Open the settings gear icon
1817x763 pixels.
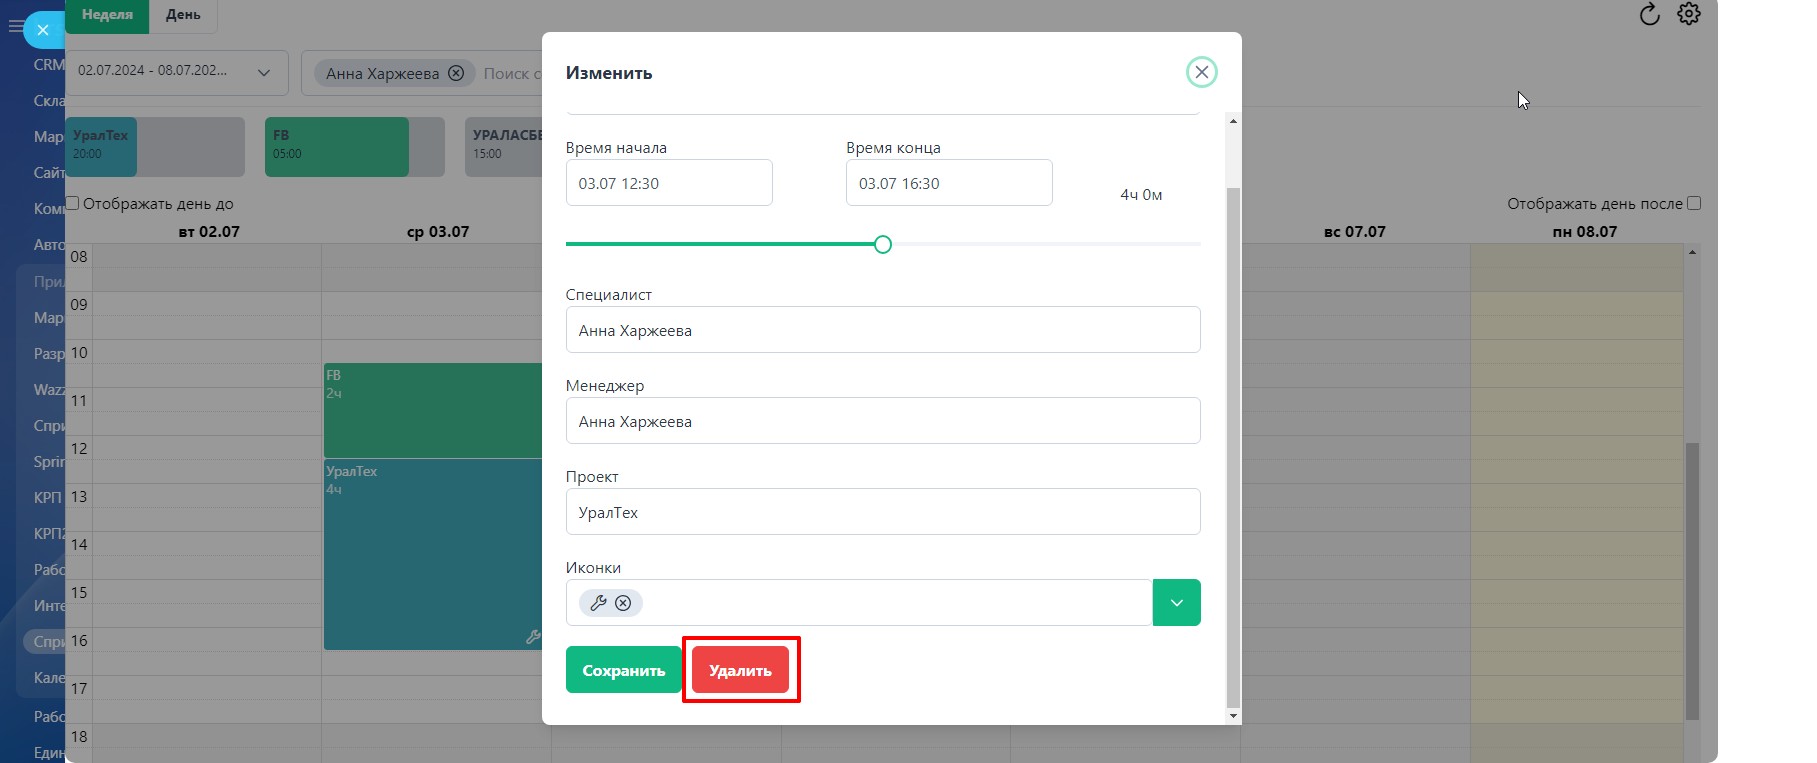point(1689,14)
